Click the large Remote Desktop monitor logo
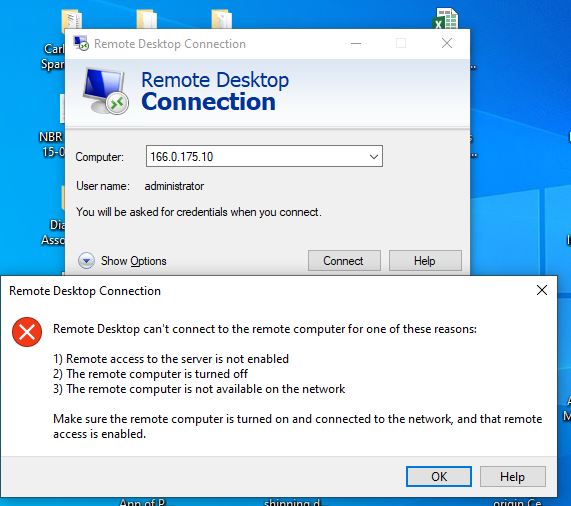This screenshot has height=506, width=571. tap(106, 91)
